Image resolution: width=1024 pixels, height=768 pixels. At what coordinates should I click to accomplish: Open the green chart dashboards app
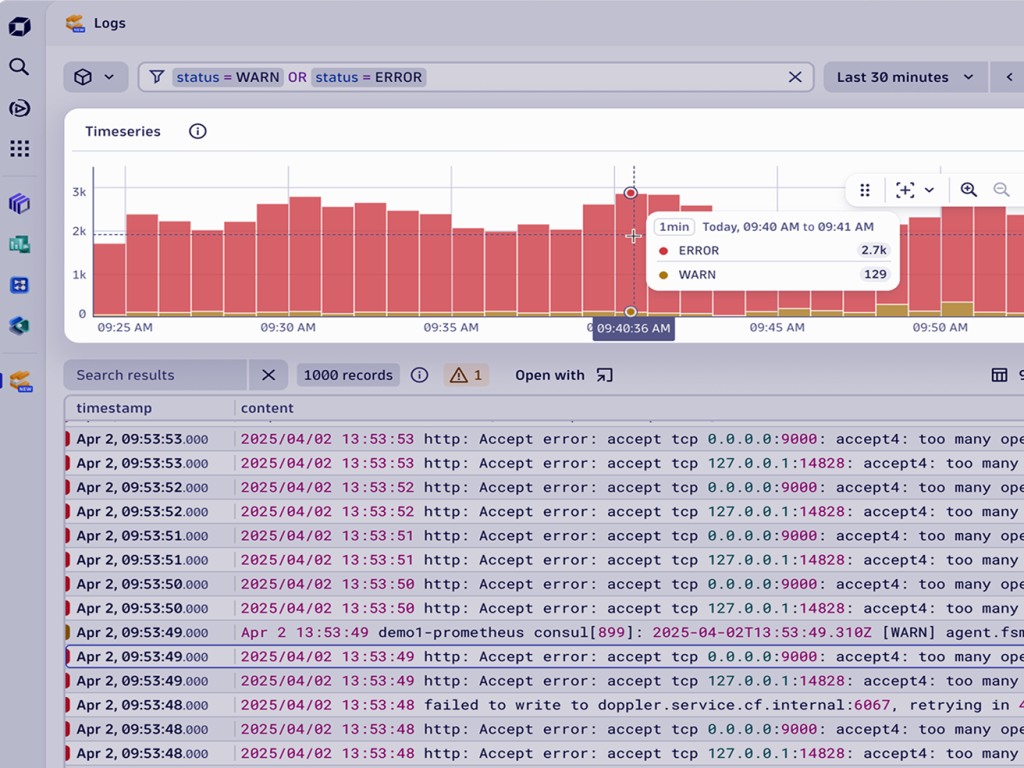point(20,245)
